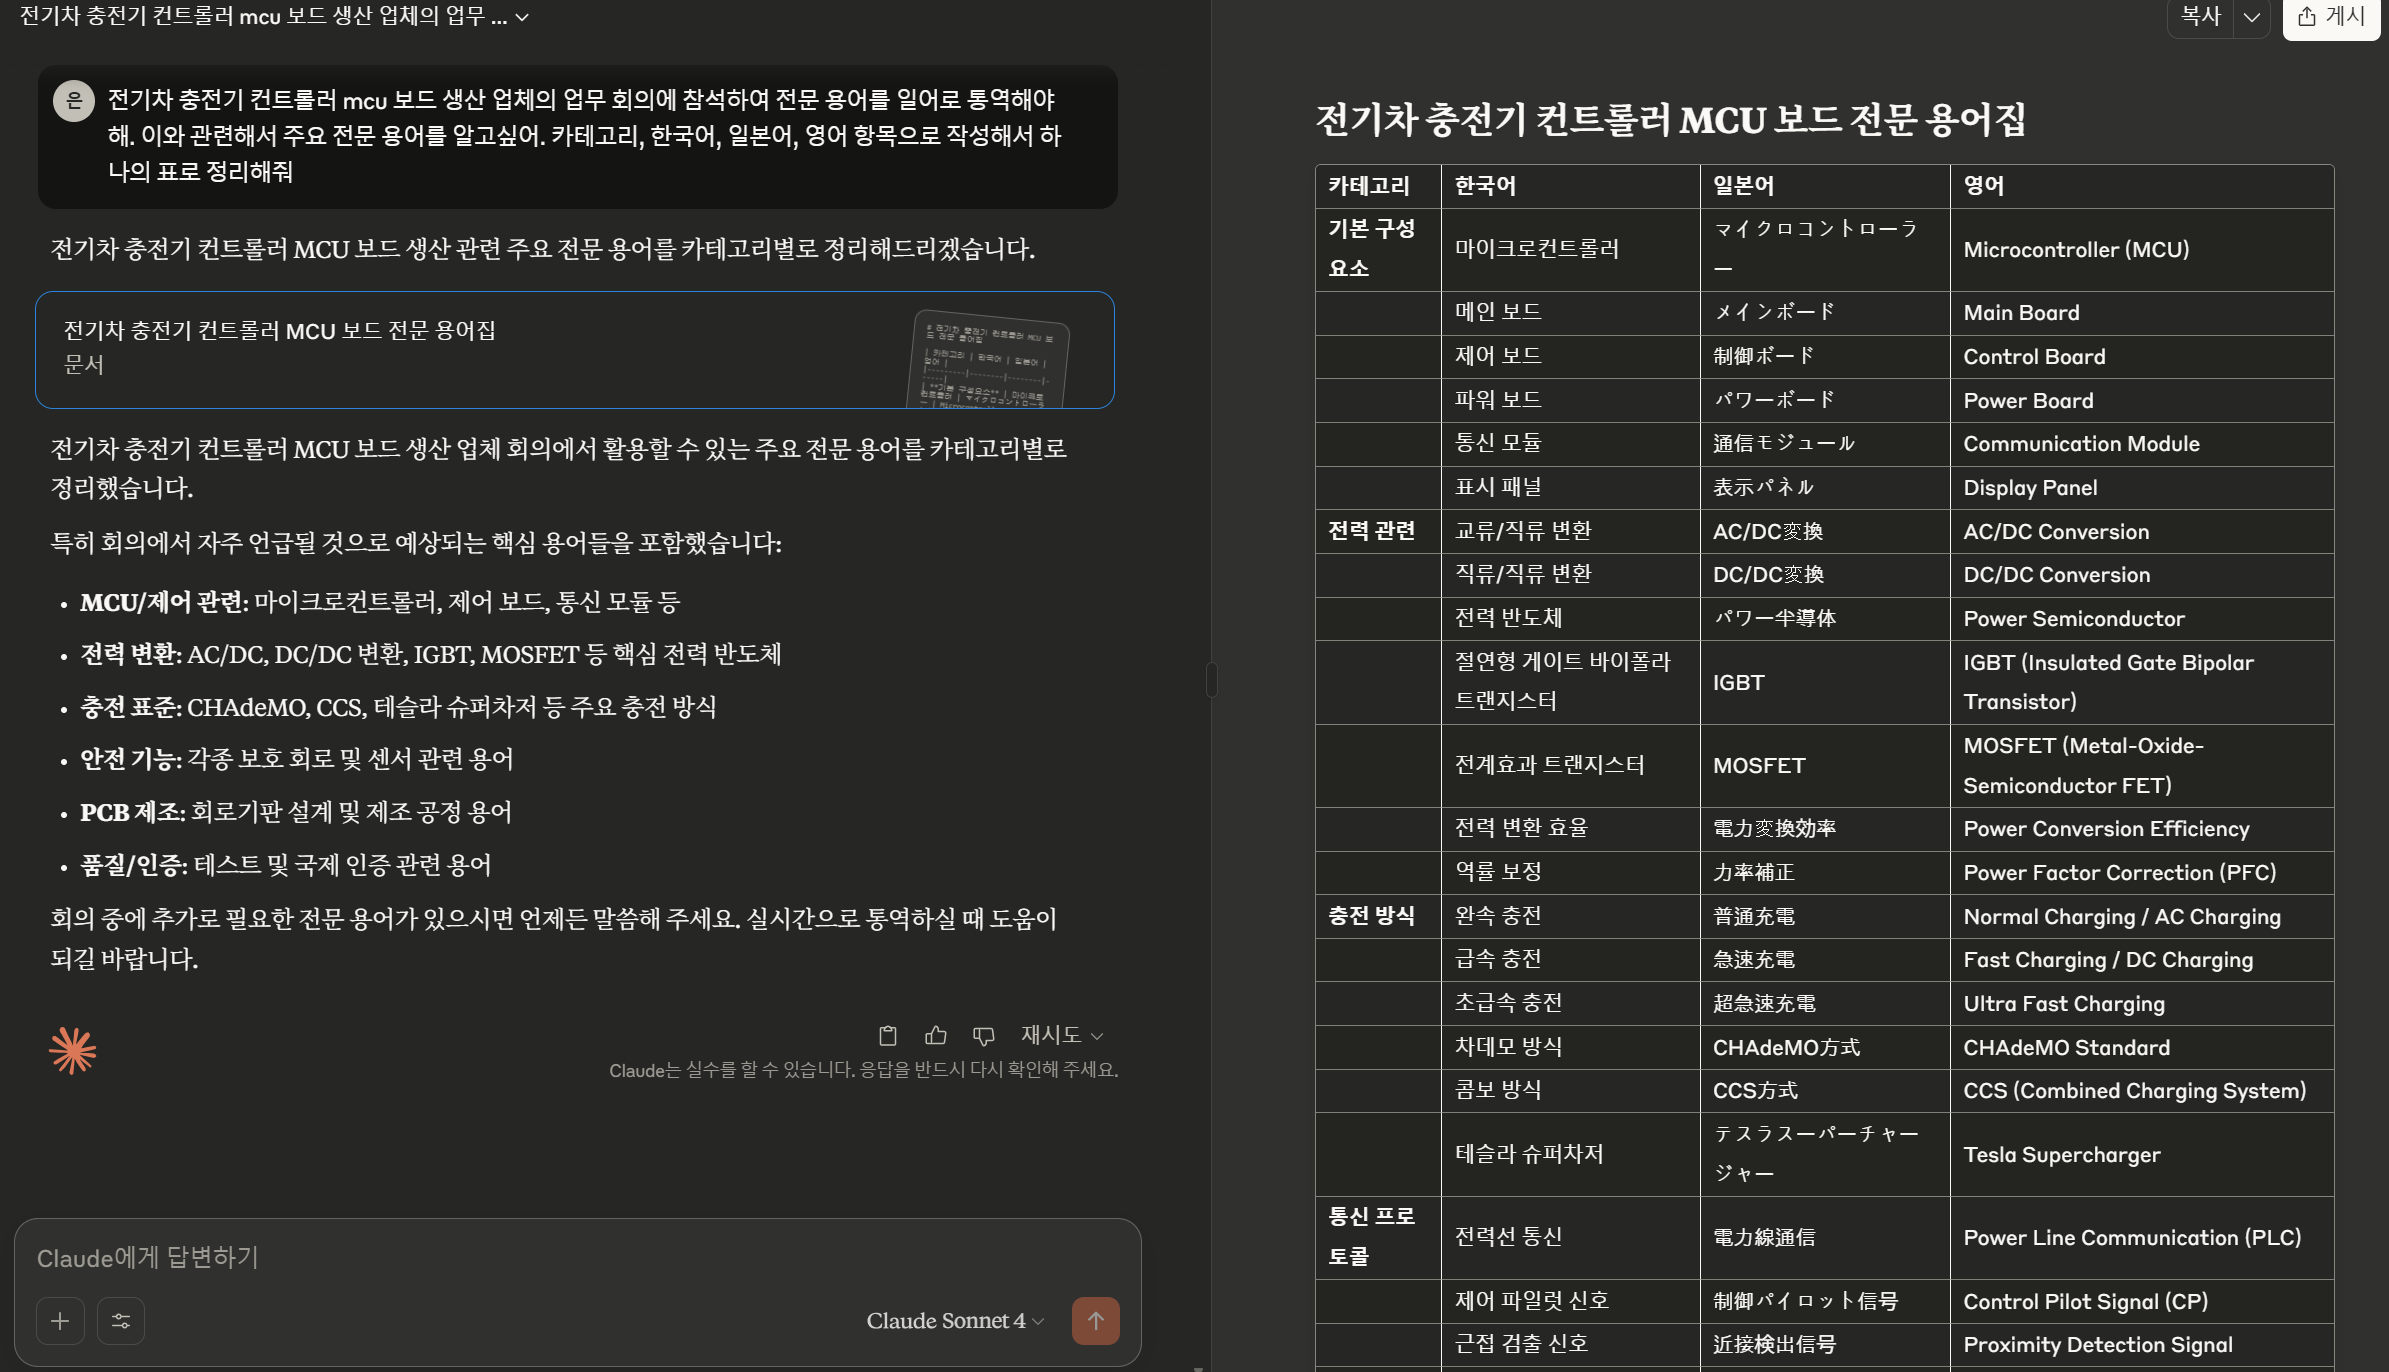2389x1372 pixels.
Task: Click the artifact title heading text
Action: (1670, 120)
